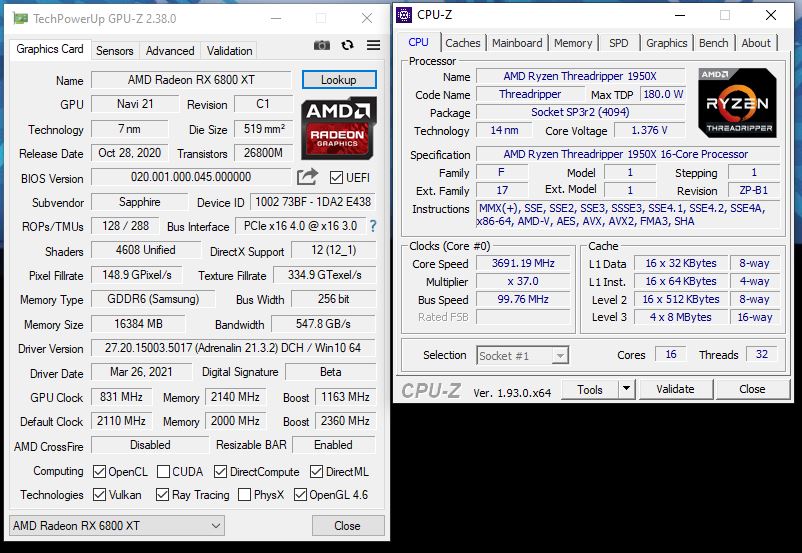Click the Threads value 32

pyautogui.click(x=762, y=355)
